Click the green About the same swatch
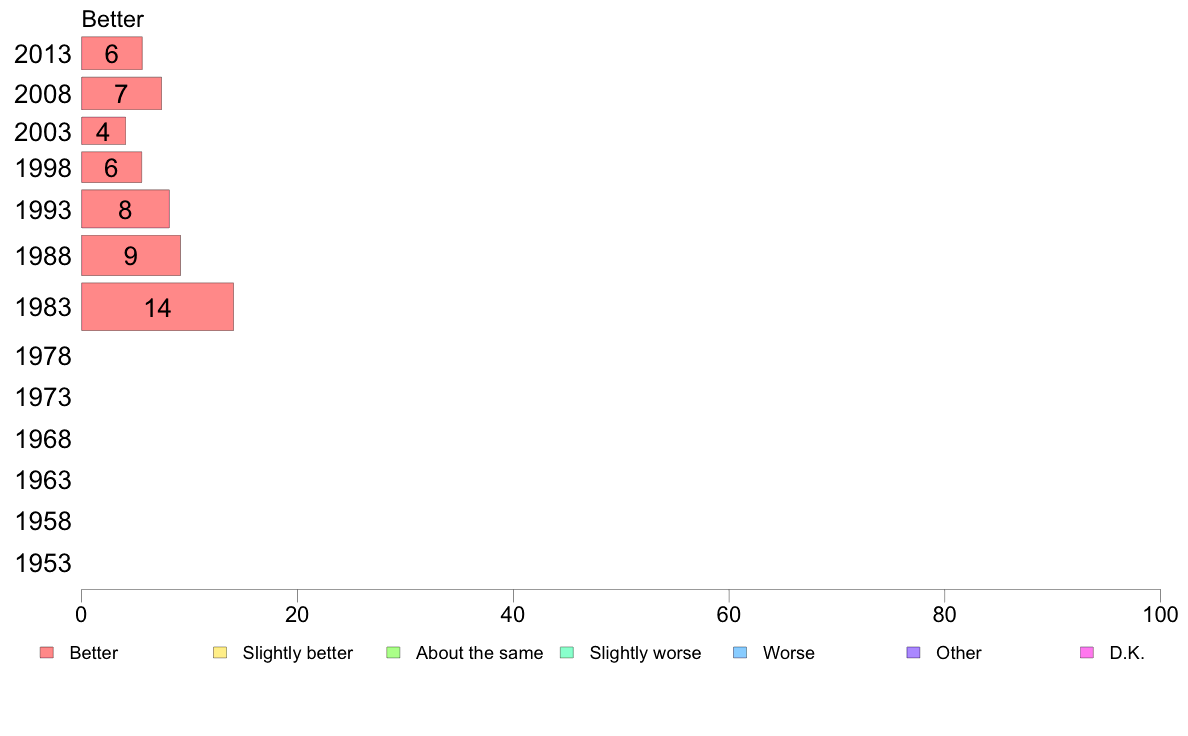Viewport: 1188px width, 736px height. click(393, 653)
